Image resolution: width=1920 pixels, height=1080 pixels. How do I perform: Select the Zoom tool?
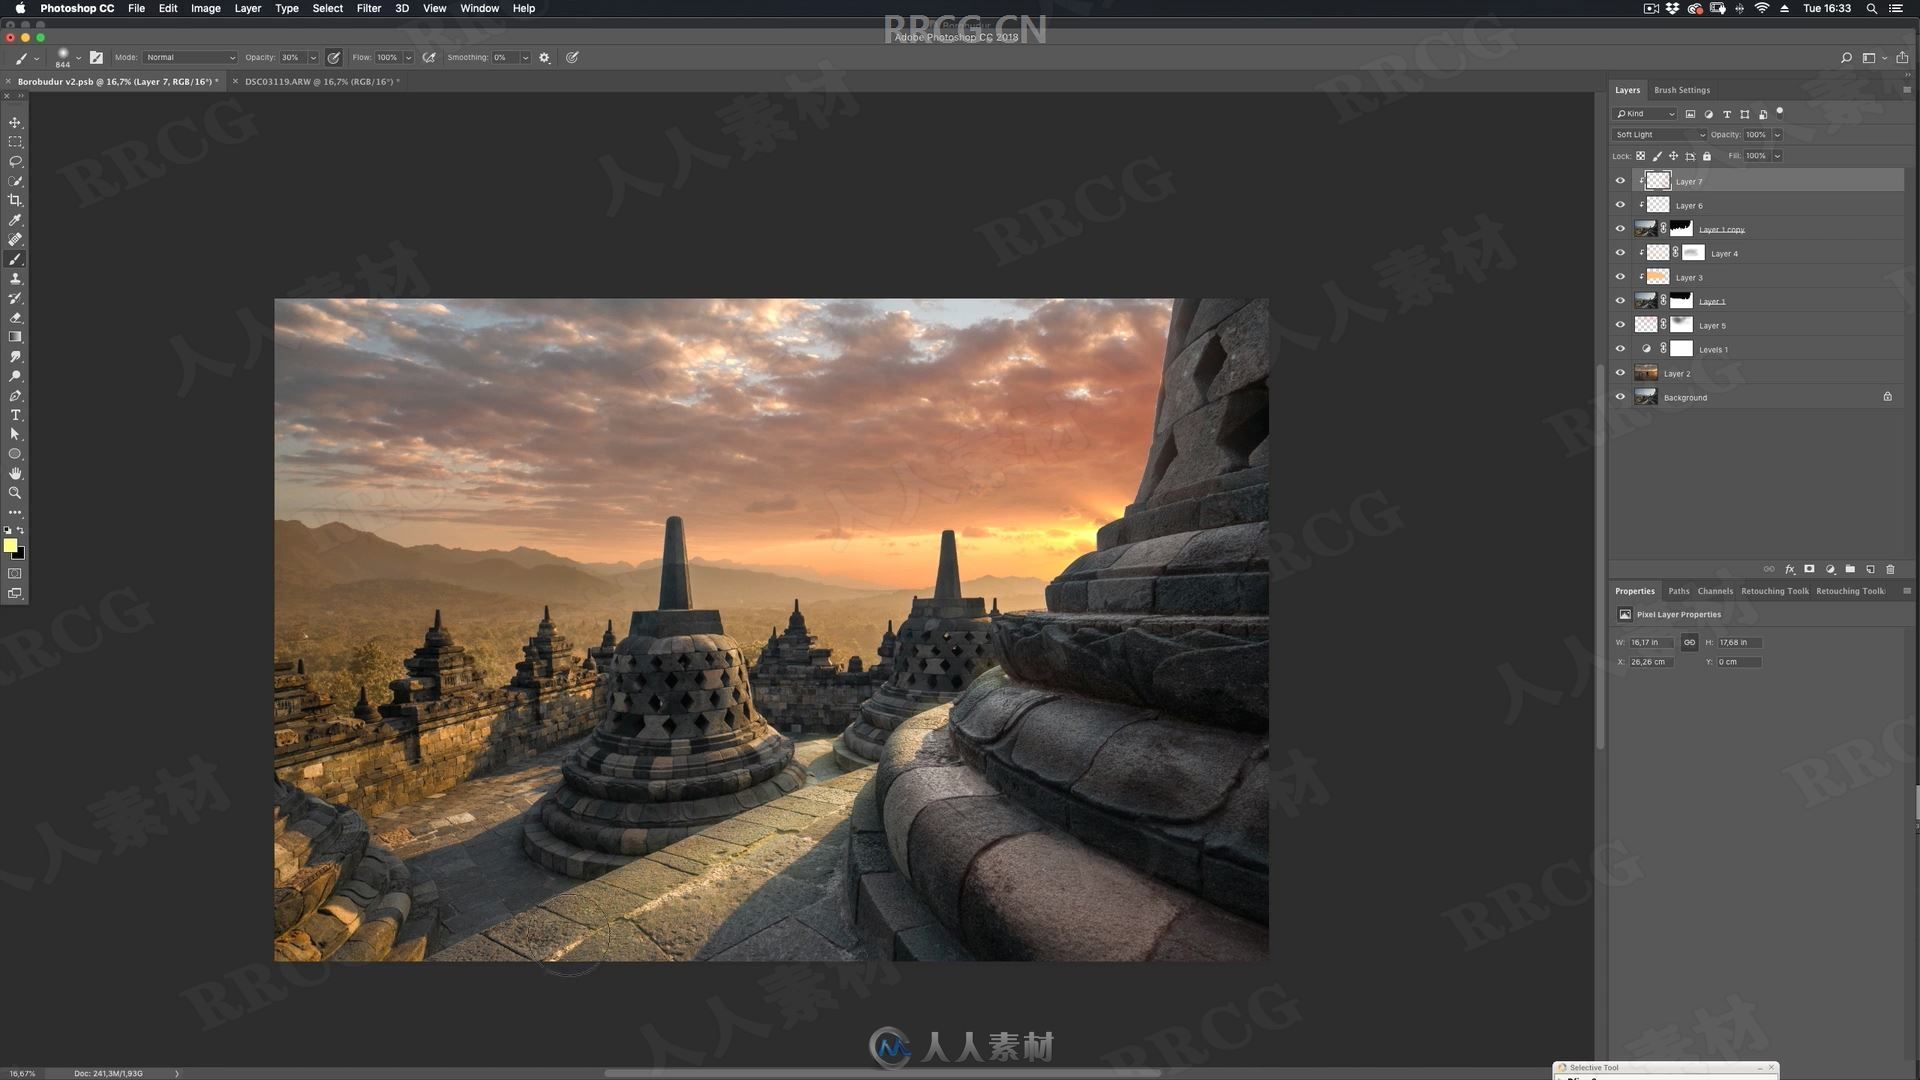15,493
